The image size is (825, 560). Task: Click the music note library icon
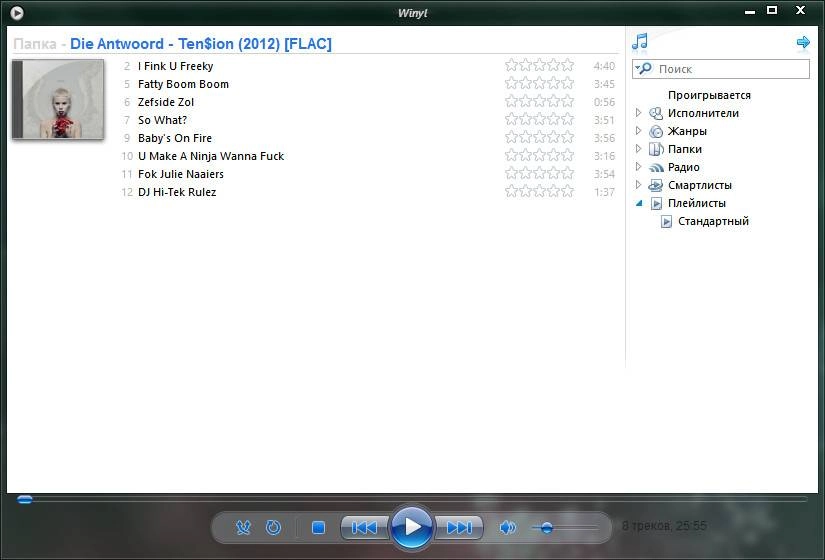point(640,42)
